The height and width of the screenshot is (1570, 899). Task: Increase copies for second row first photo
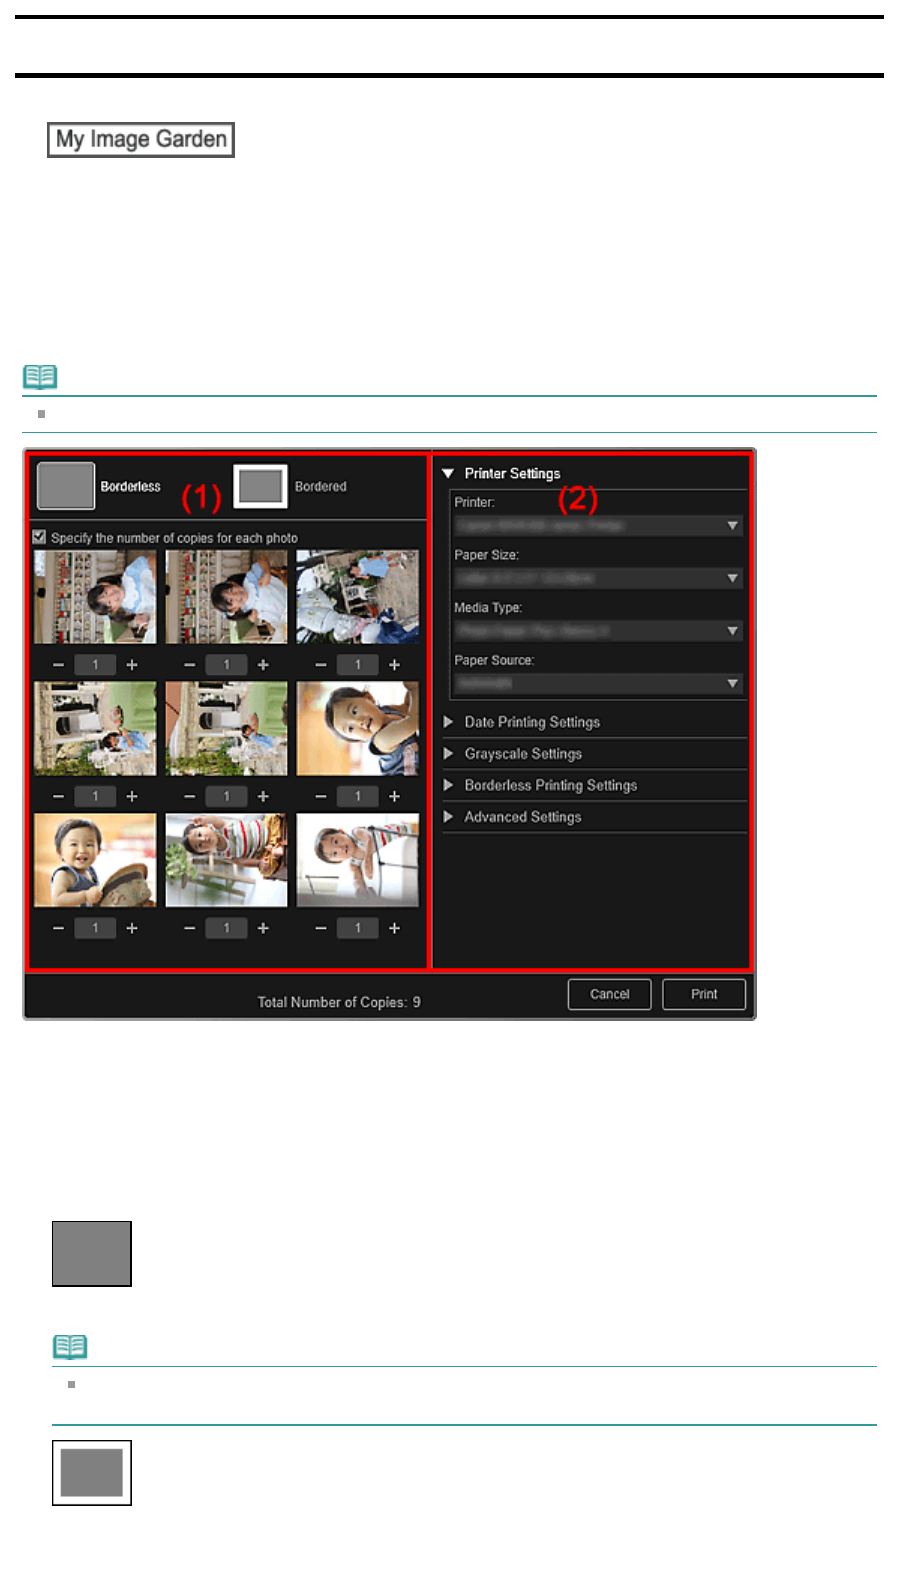pyautogui.click(x=132, y=797)
